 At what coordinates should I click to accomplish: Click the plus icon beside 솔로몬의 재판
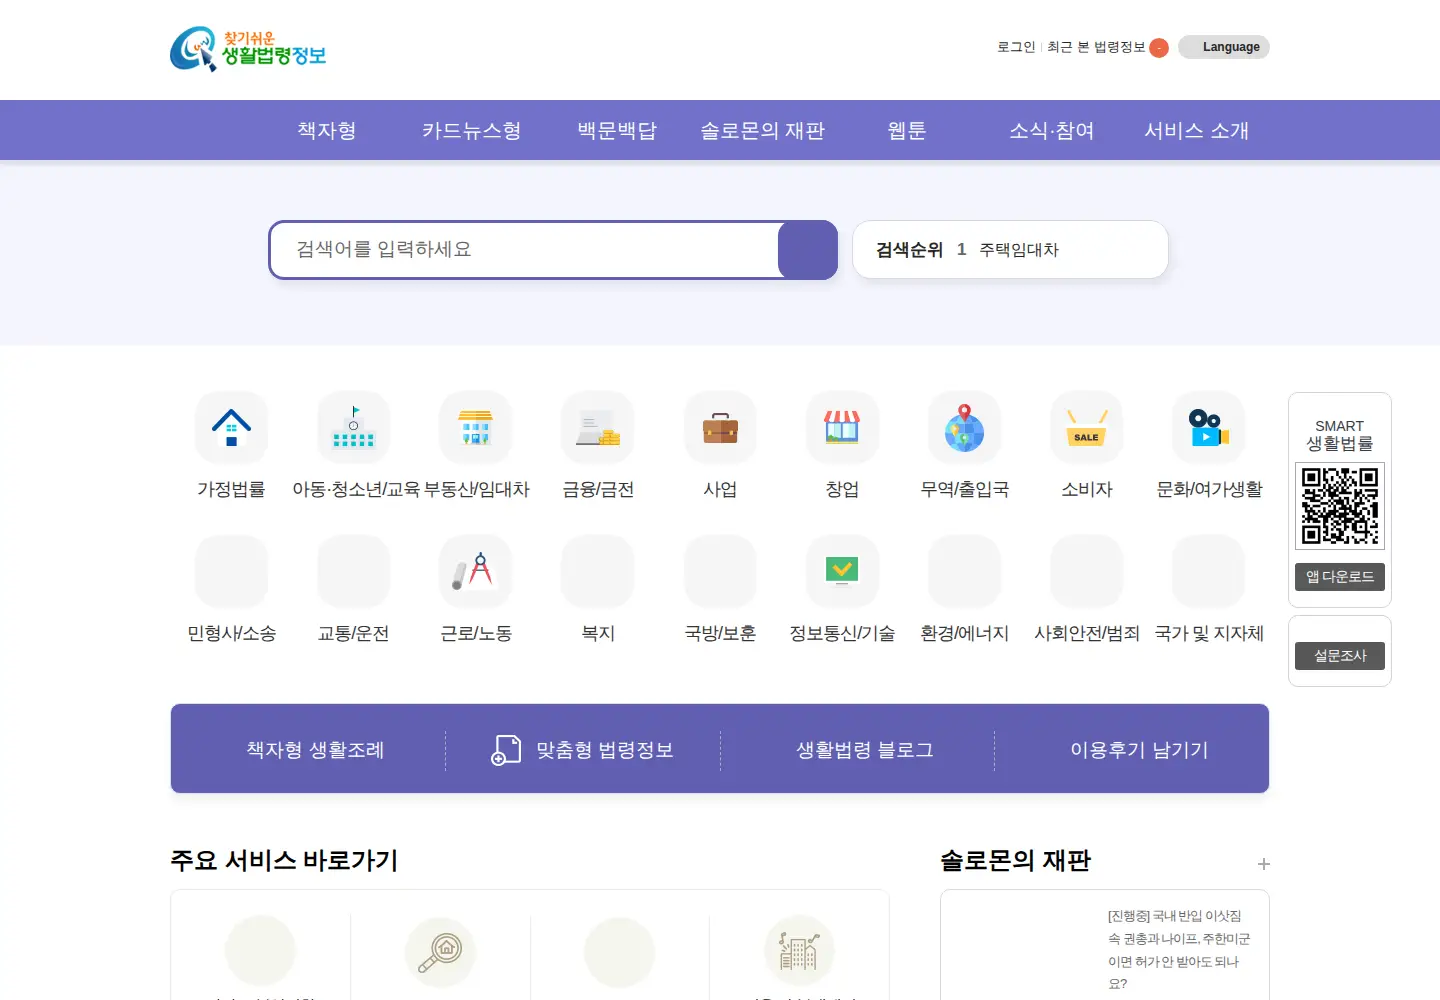[x=1264, y=864]
